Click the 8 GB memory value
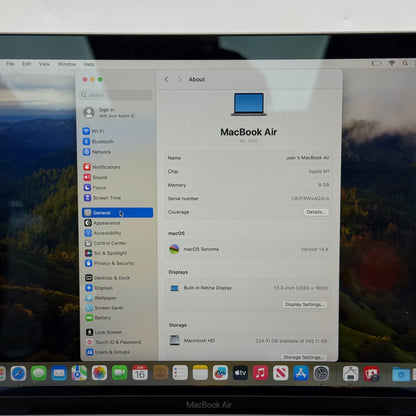 pos(324,185)
